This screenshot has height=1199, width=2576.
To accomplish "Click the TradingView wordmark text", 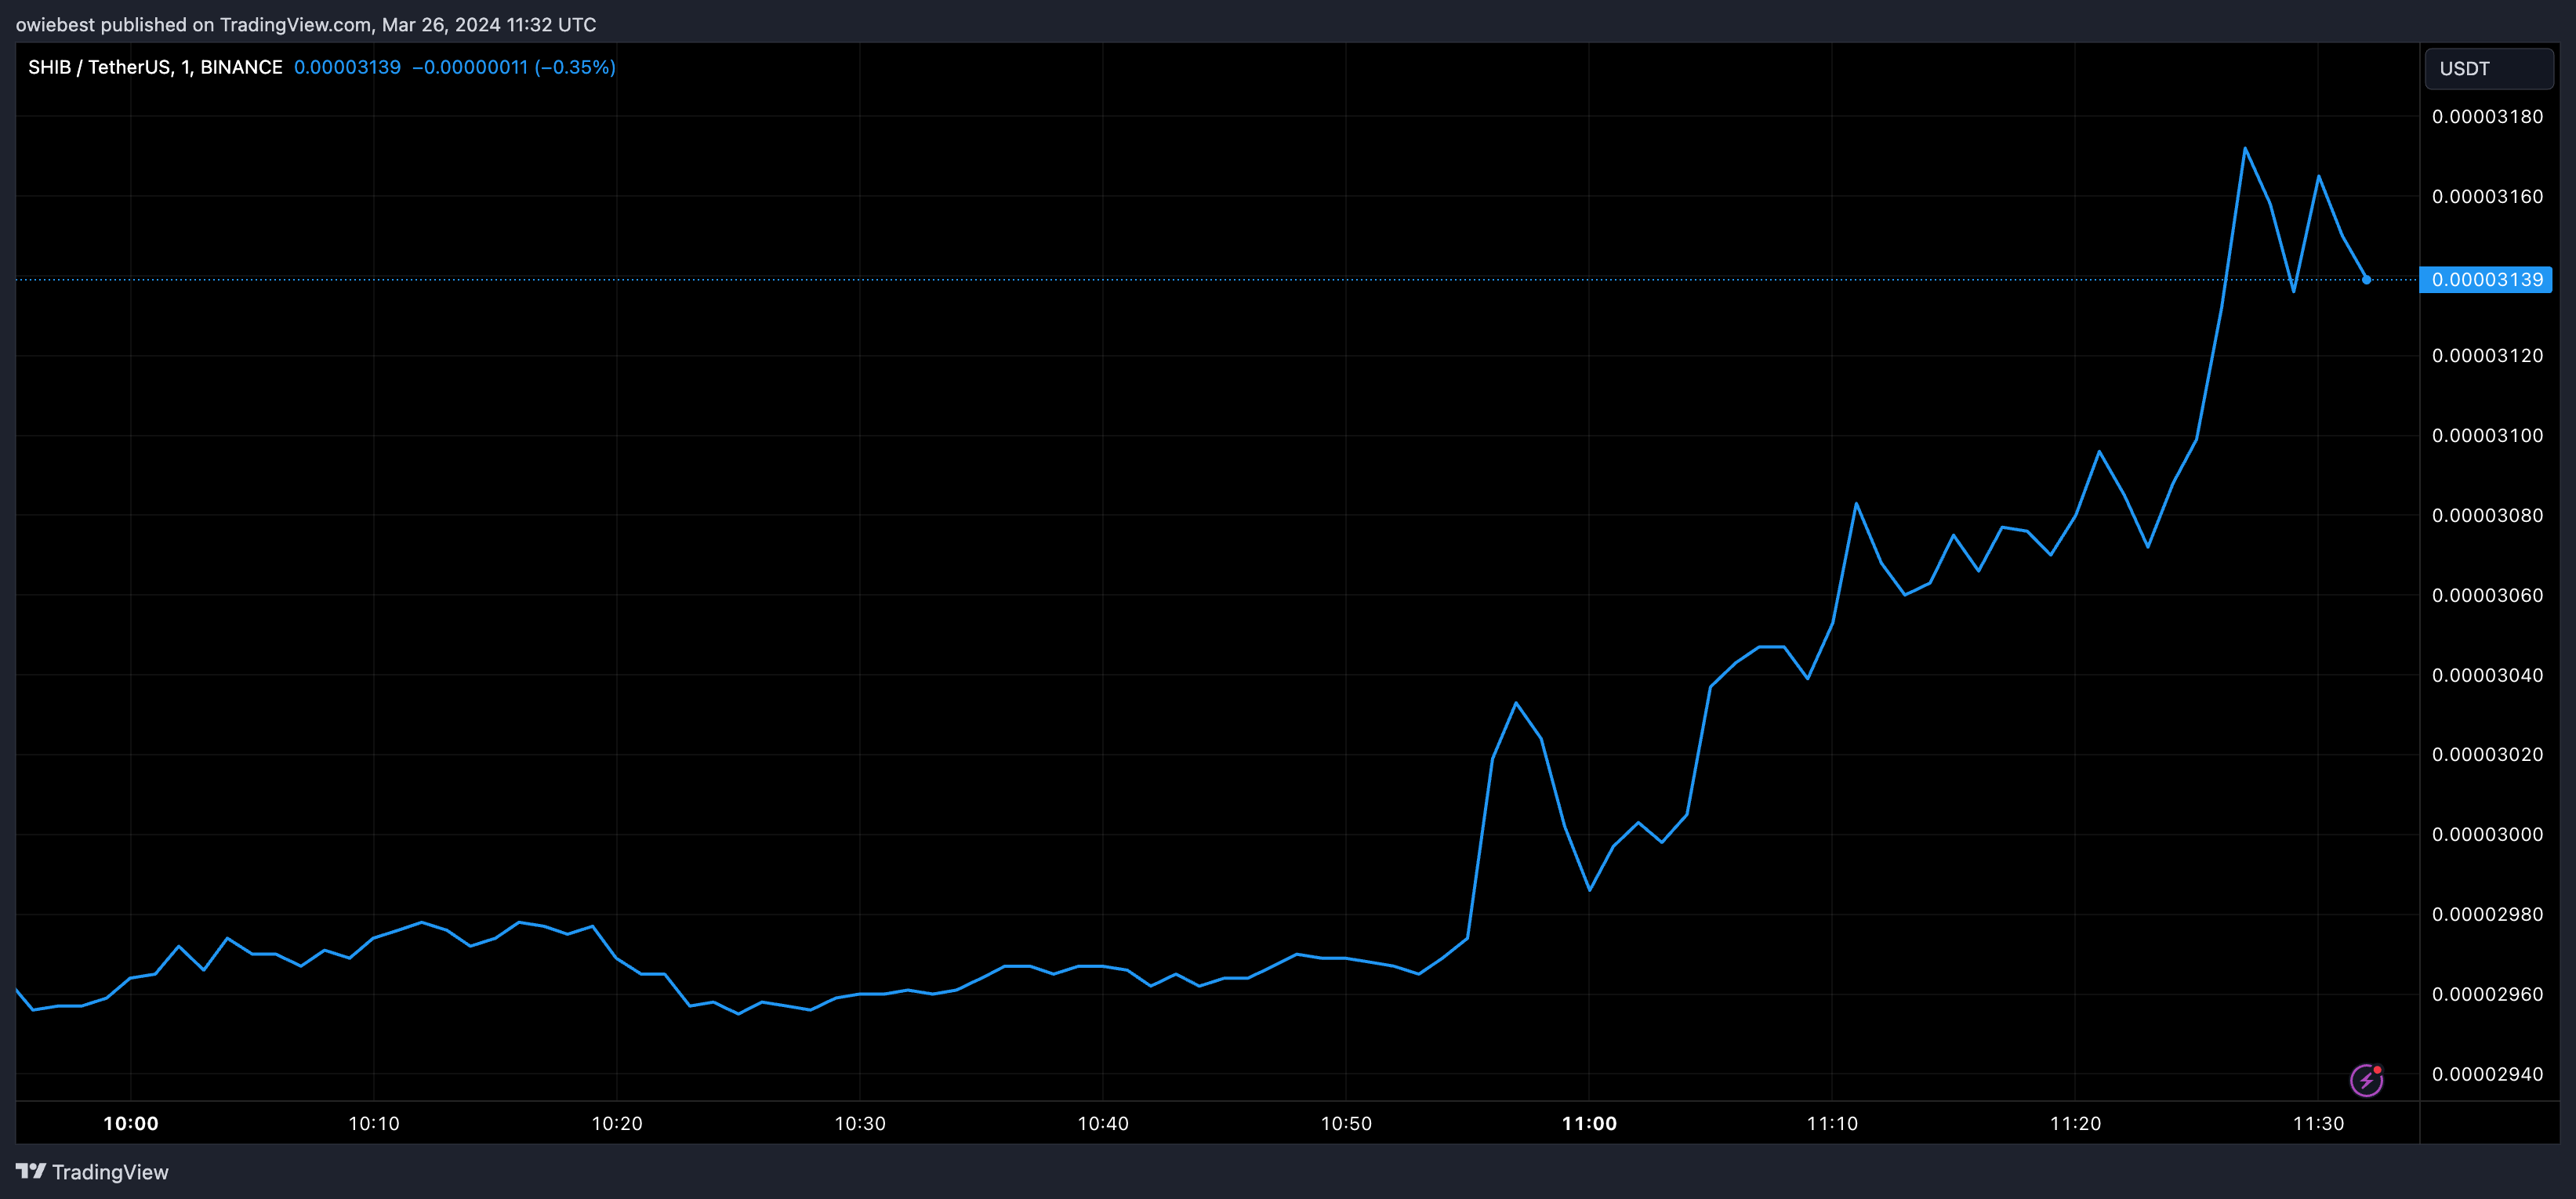I will (x=110, y=1172).
